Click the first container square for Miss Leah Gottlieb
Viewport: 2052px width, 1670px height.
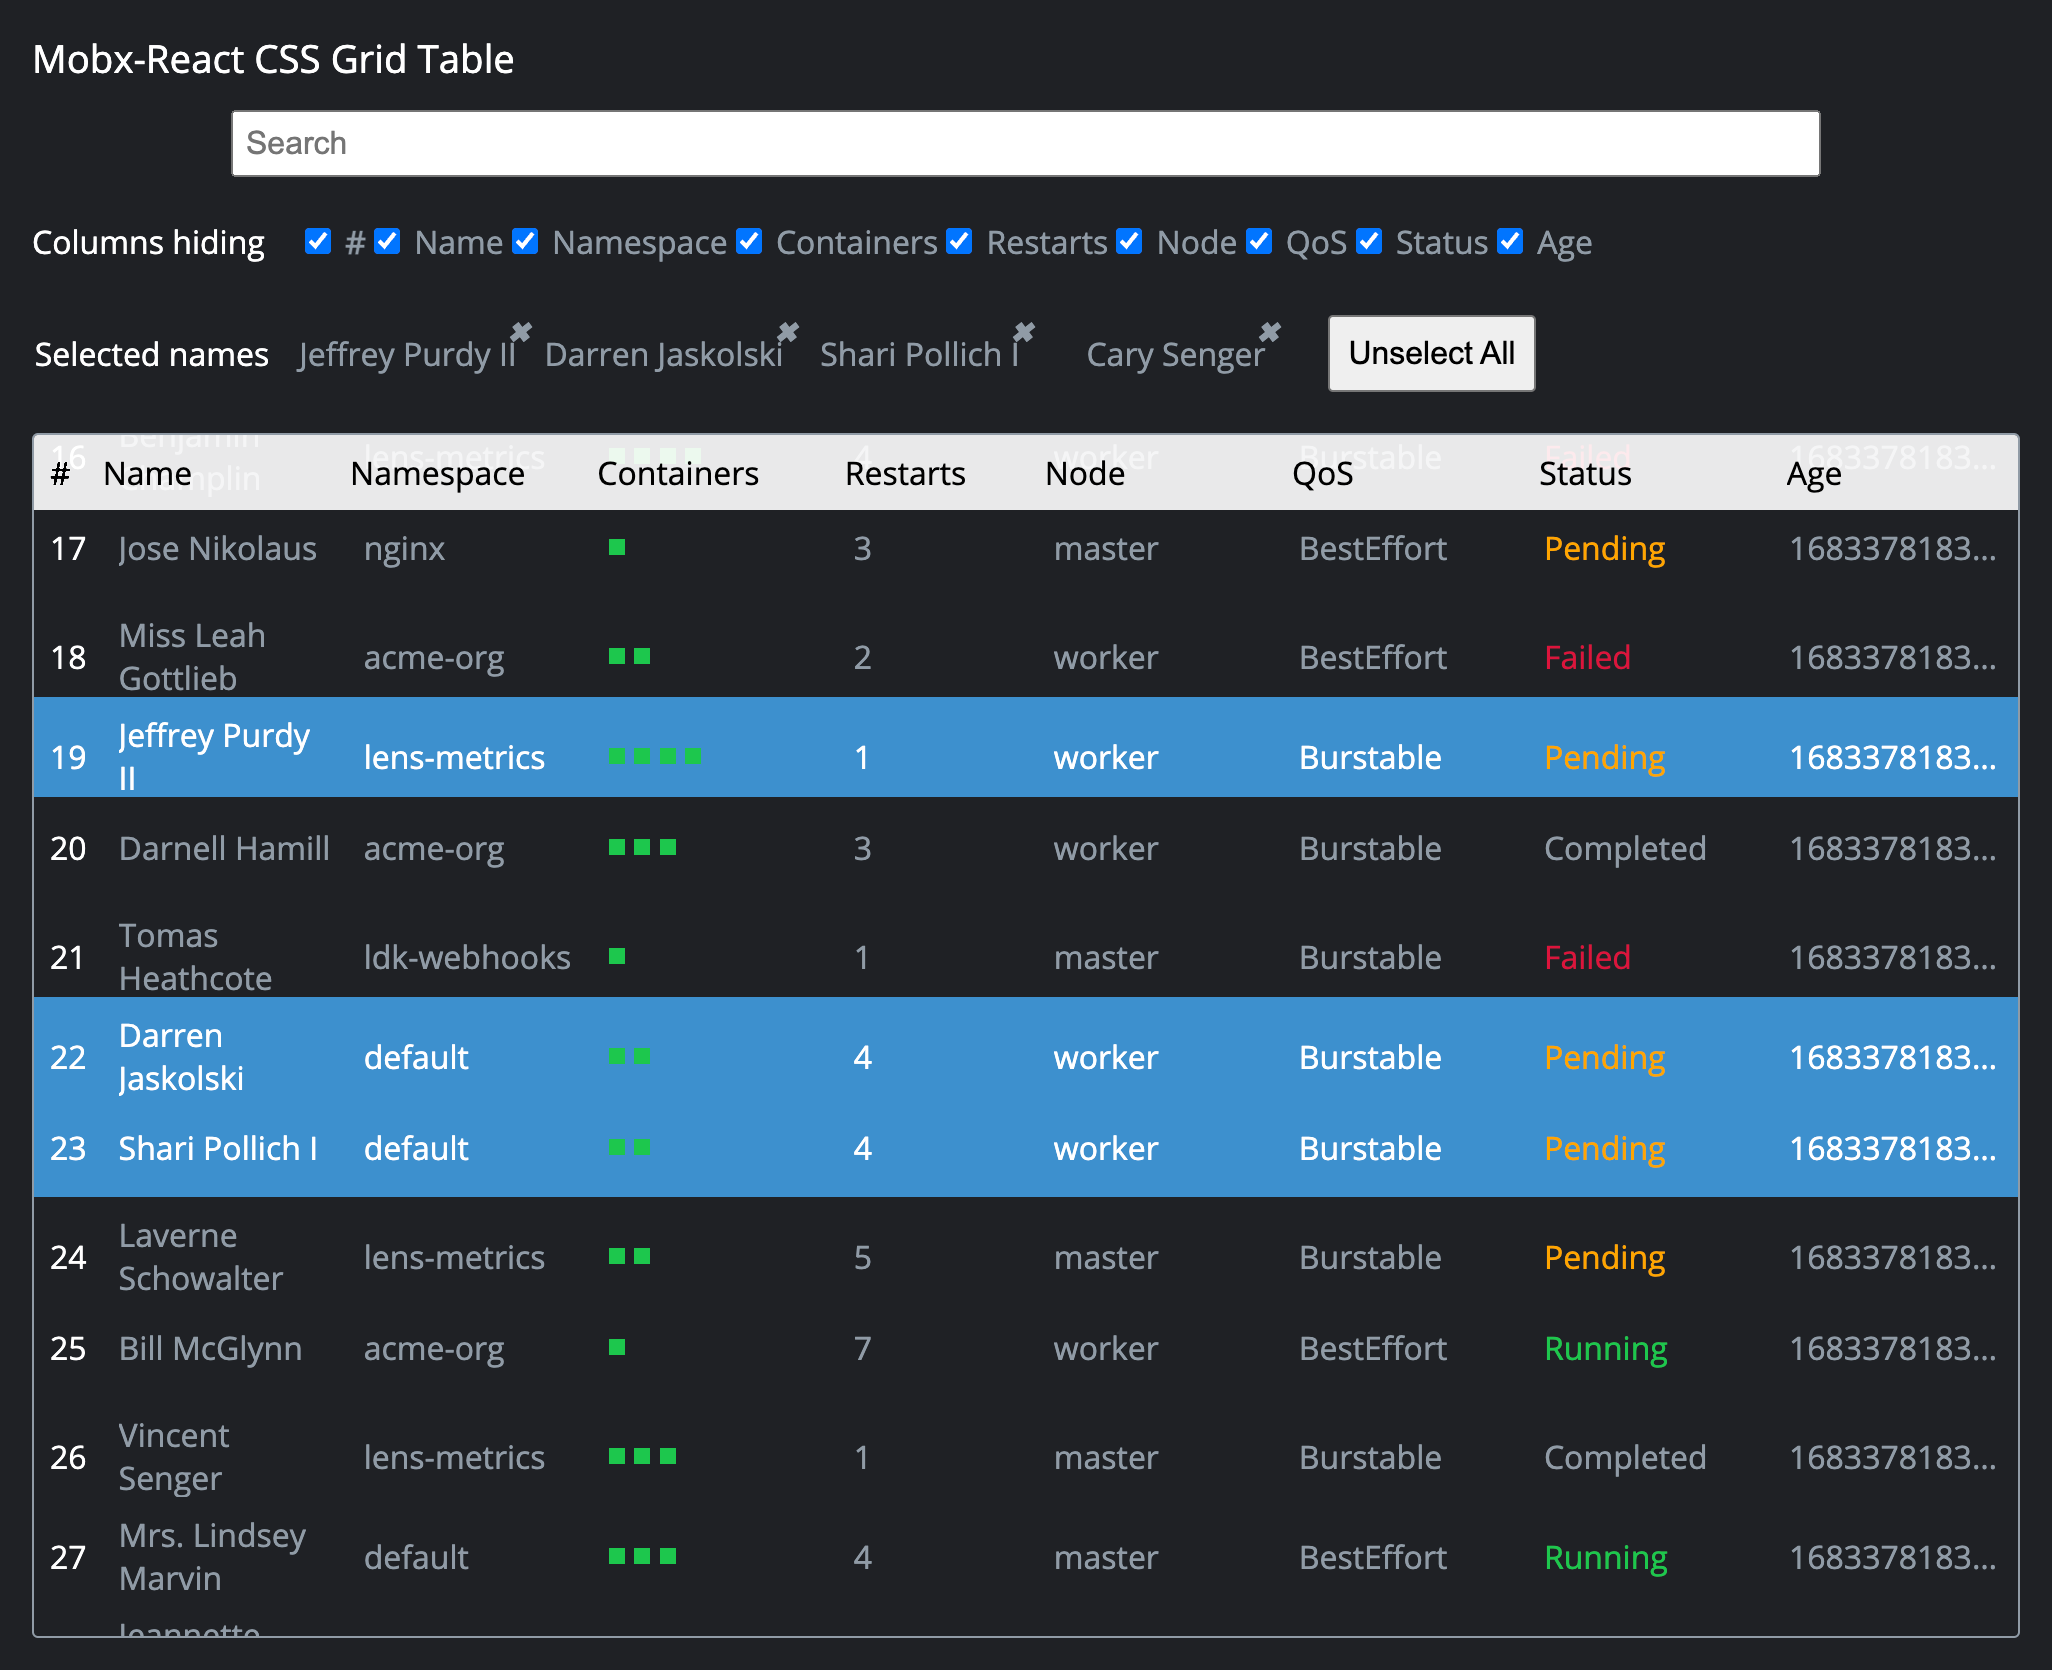pos(617,656)
